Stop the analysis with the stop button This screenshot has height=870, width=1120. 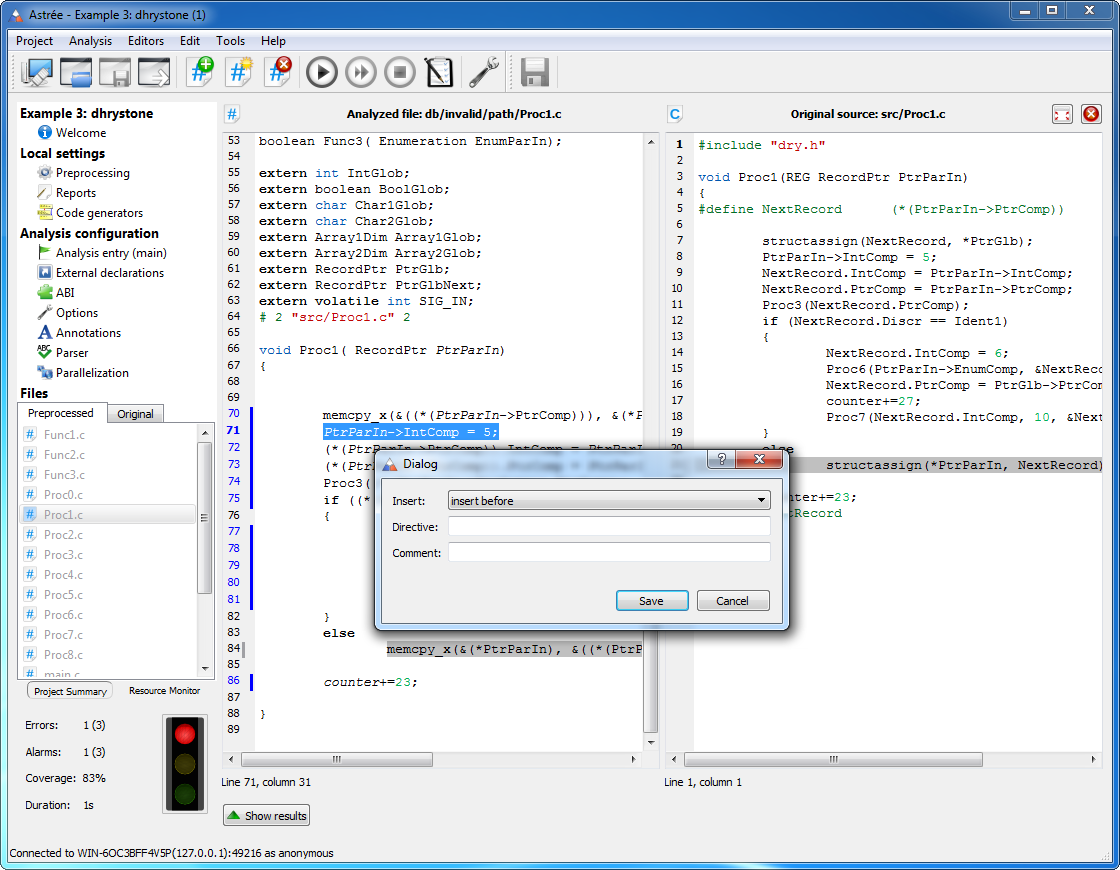click(400, 72)
